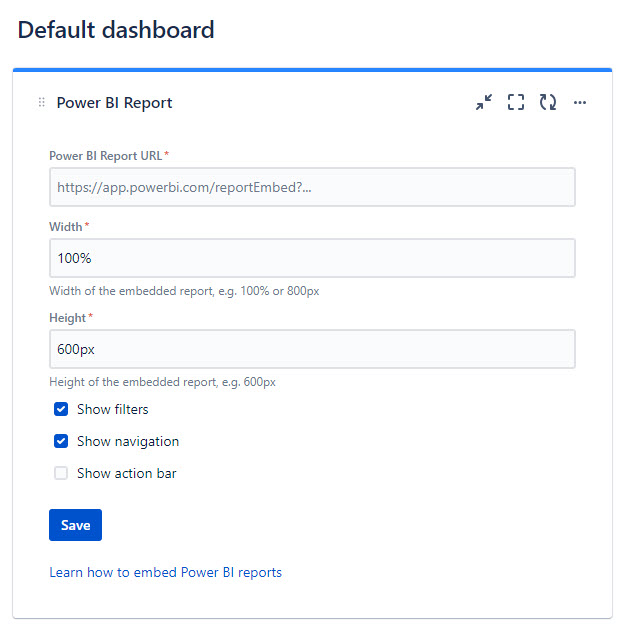Screen dimensions: 626x630
Task: Focus the Power BI Report URL field
Action: coord(311,187)
